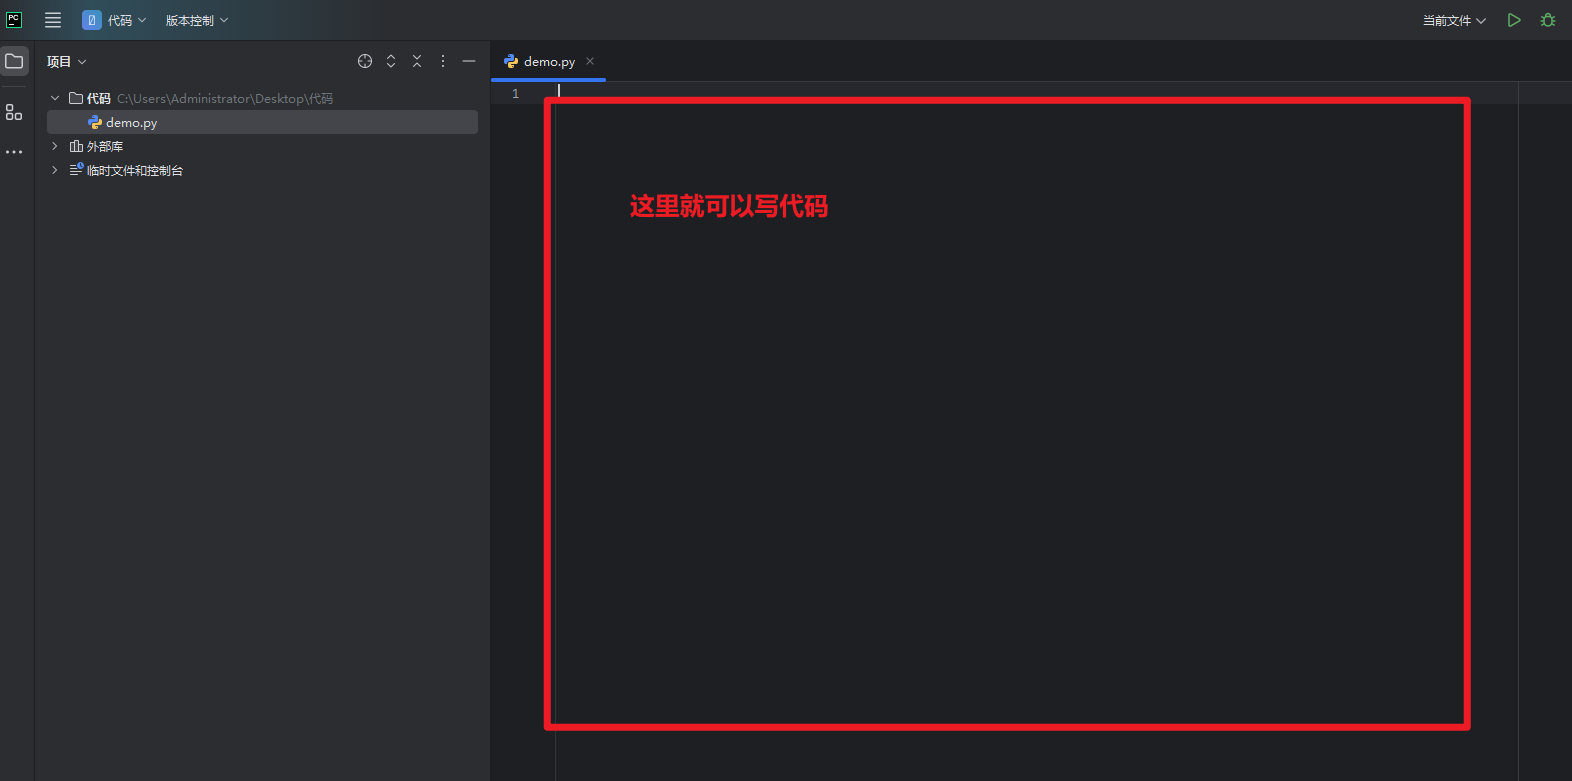This screenshot has height=781, width=1572.
Task: Click the PyCharm logo icon
Action: point(14,20)
